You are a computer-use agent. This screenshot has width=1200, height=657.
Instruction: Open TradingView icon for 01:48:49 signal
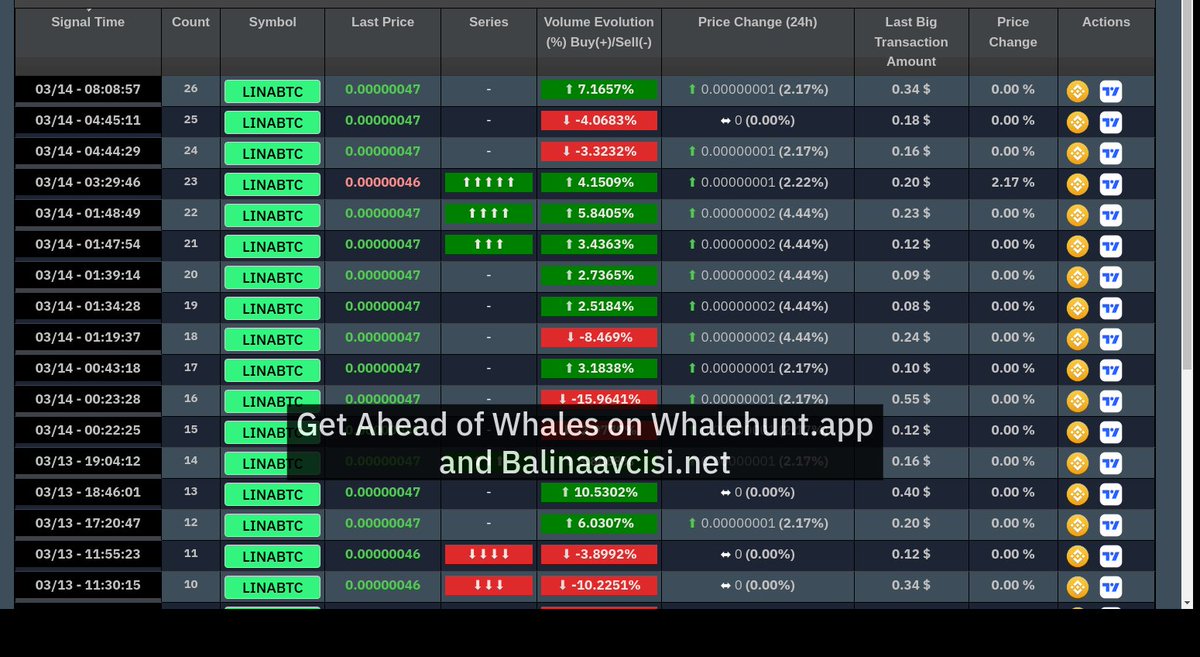[1110, 215]
